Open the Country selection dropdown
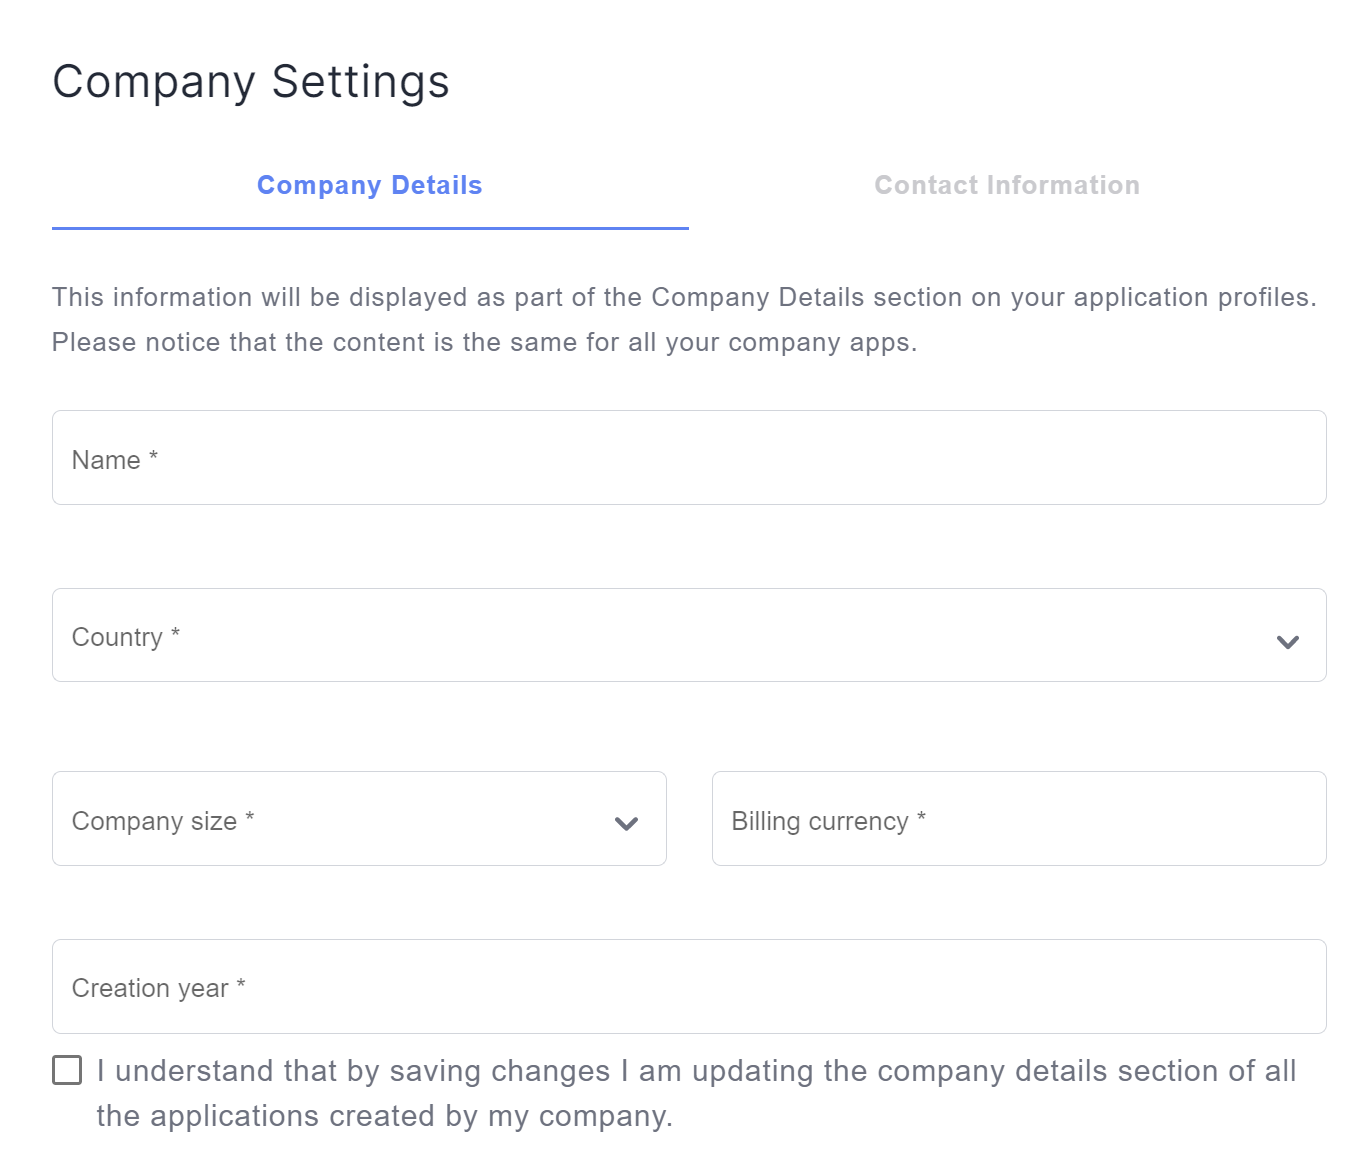This screenshot has width=1352, height=1167. pos(689,635)
